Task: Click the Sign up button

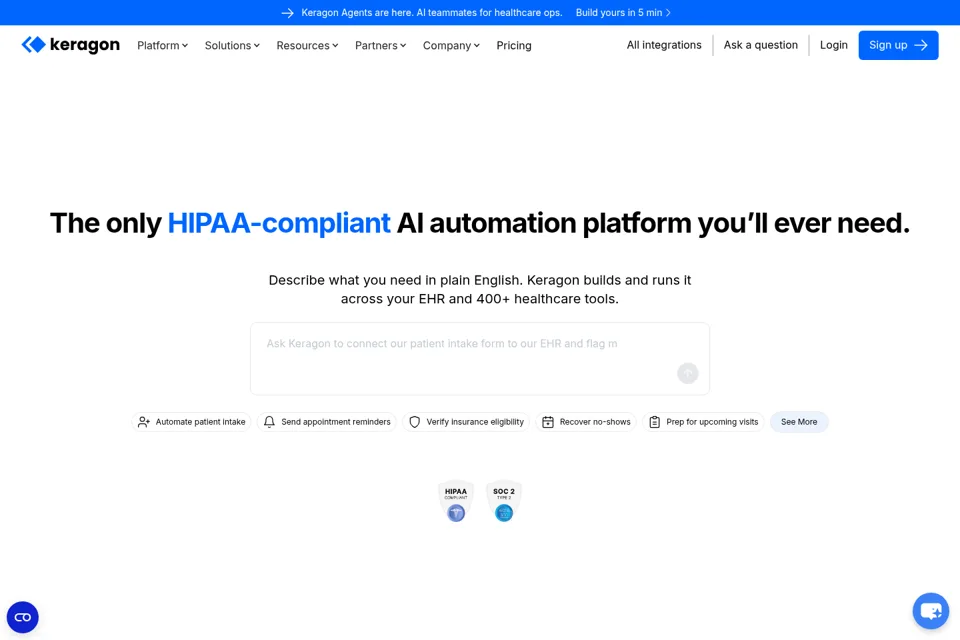Action: click(x=898, y=45)
